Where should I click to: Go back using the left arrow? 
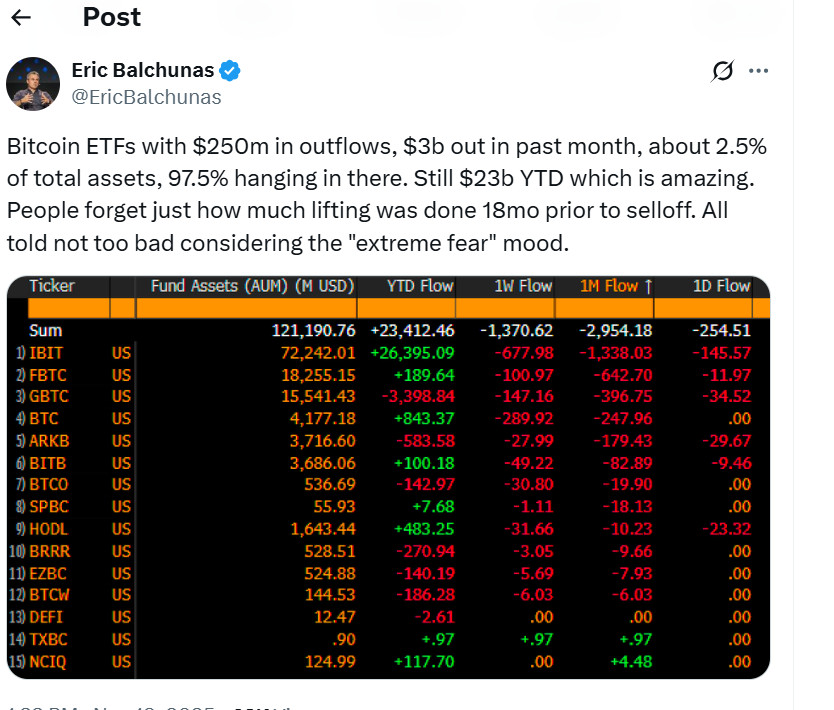[x=22, y=17]
